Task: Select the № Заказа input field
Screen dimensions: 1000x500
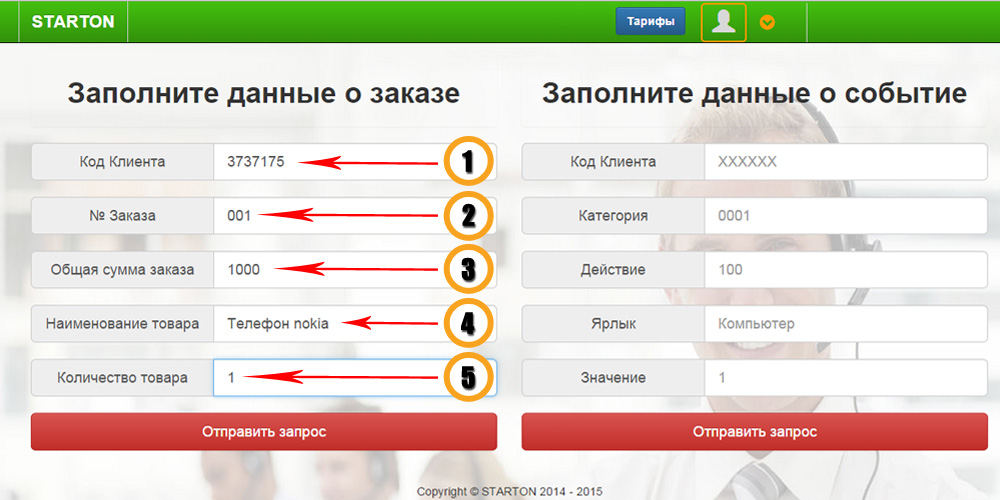Action: pos(355,216)
